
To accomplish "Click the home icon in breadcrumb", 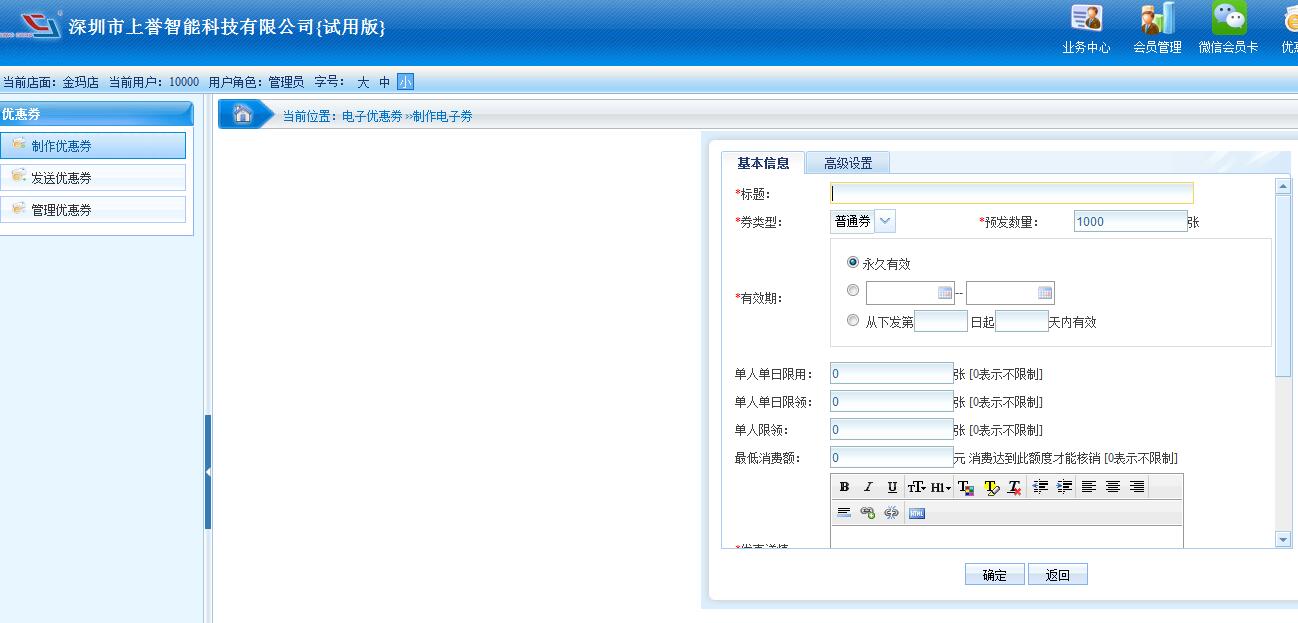I will (243, 115).
